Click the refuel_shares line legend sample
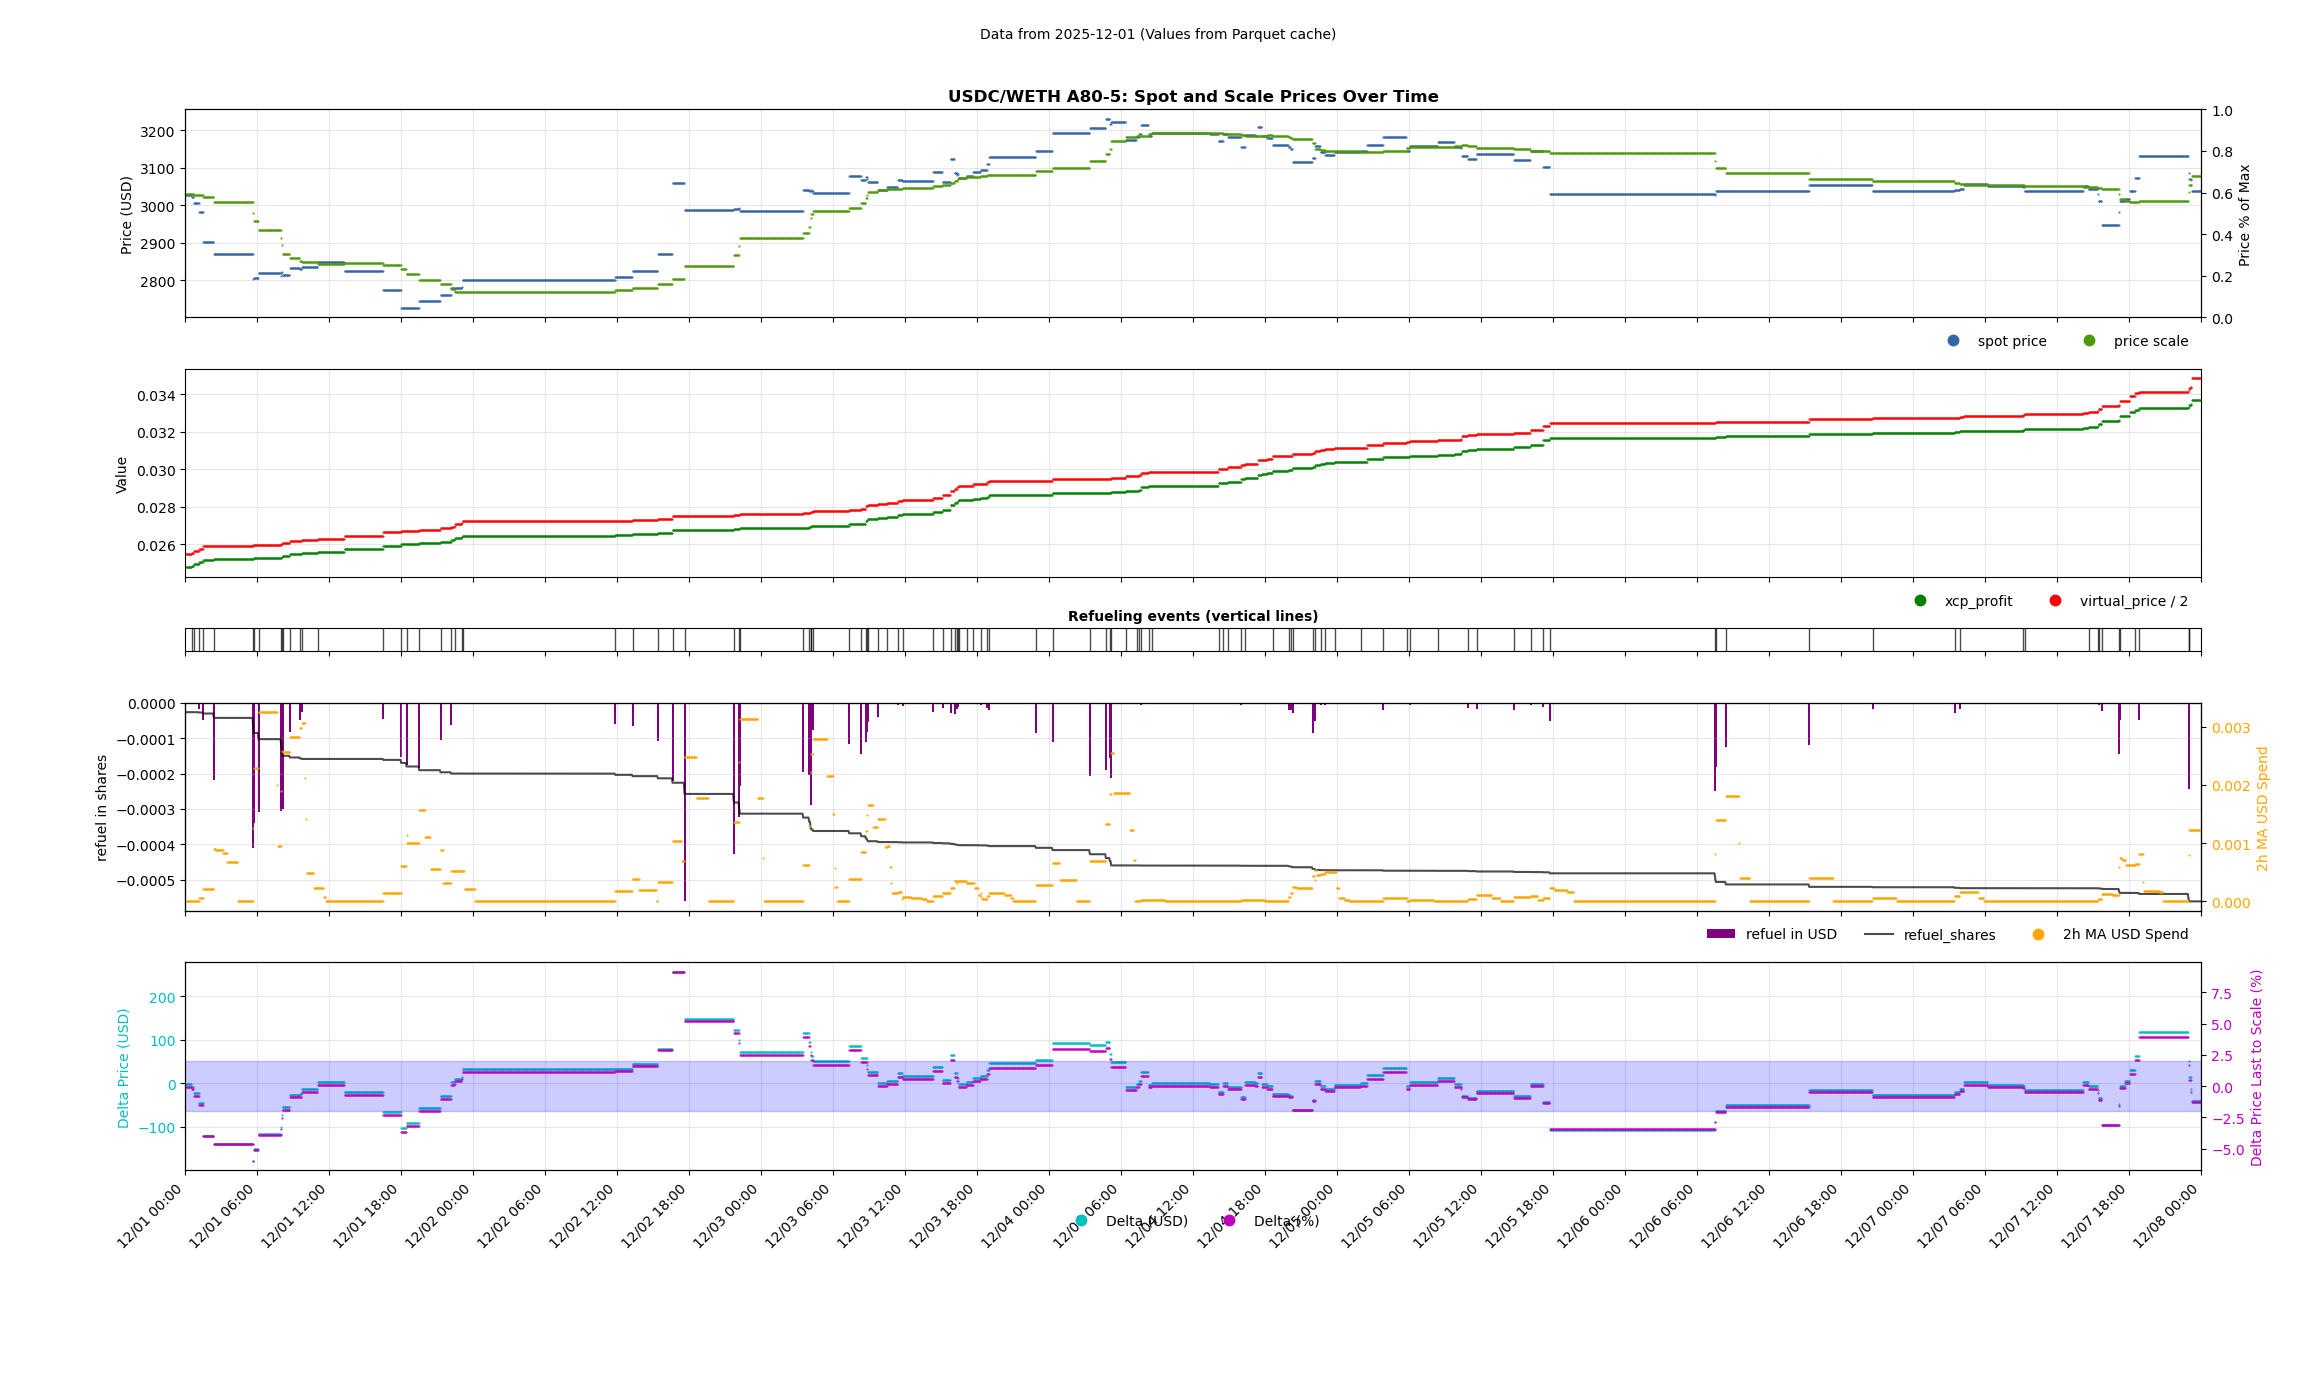2317x1377 pixels. [x=1879, y=935]
